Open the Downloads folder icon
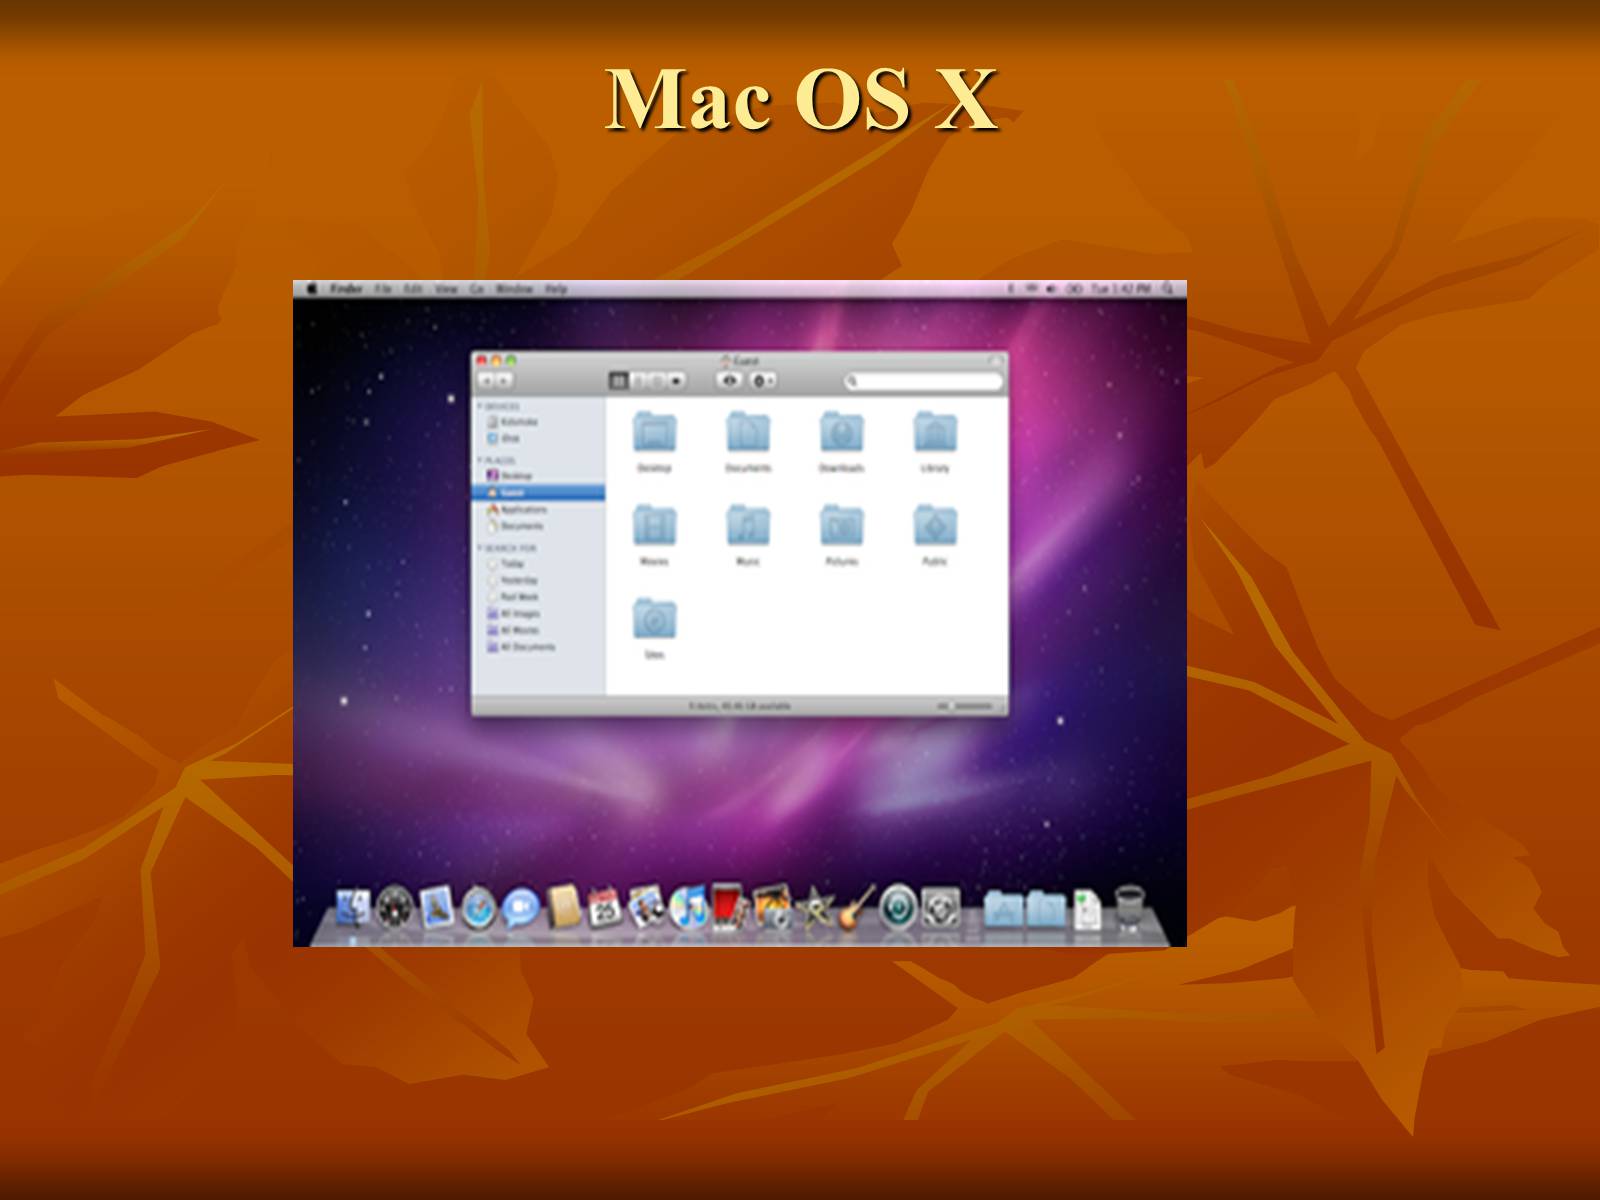Screen dimensions: 1600x1200 pos(842,432)
